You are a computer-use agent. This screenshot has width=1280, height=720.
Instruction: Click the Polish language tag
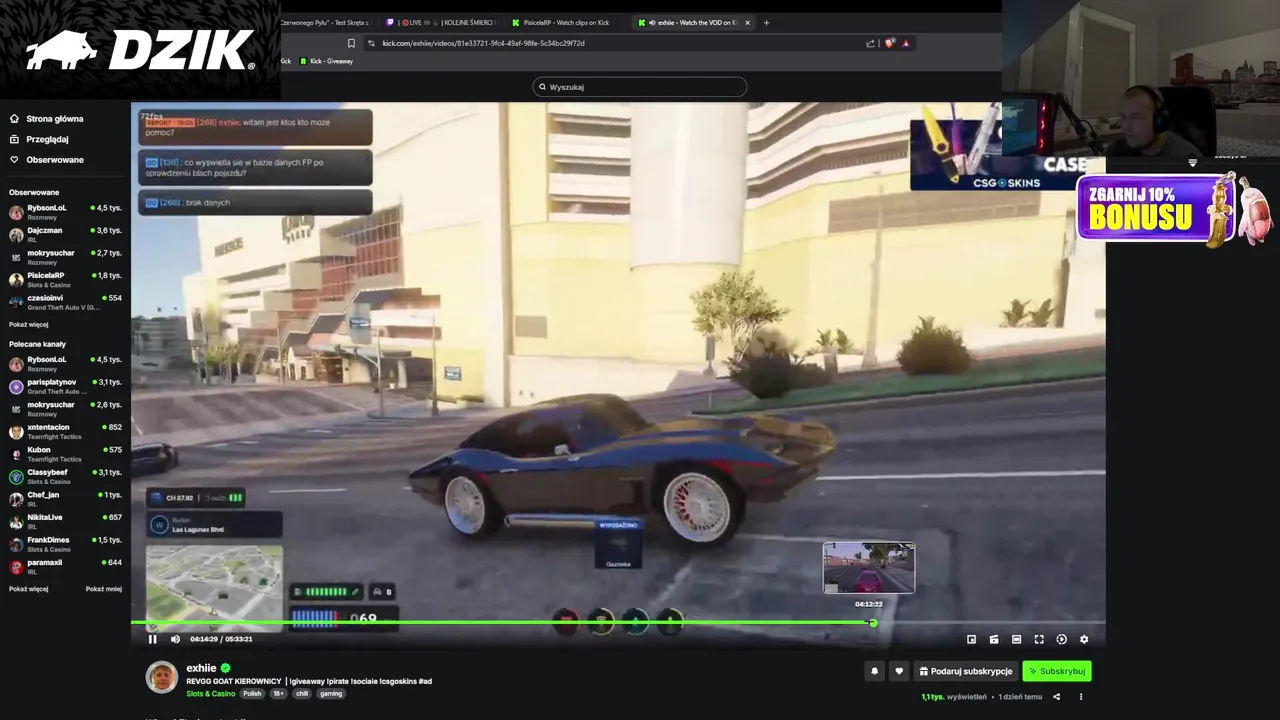(252, 693)
